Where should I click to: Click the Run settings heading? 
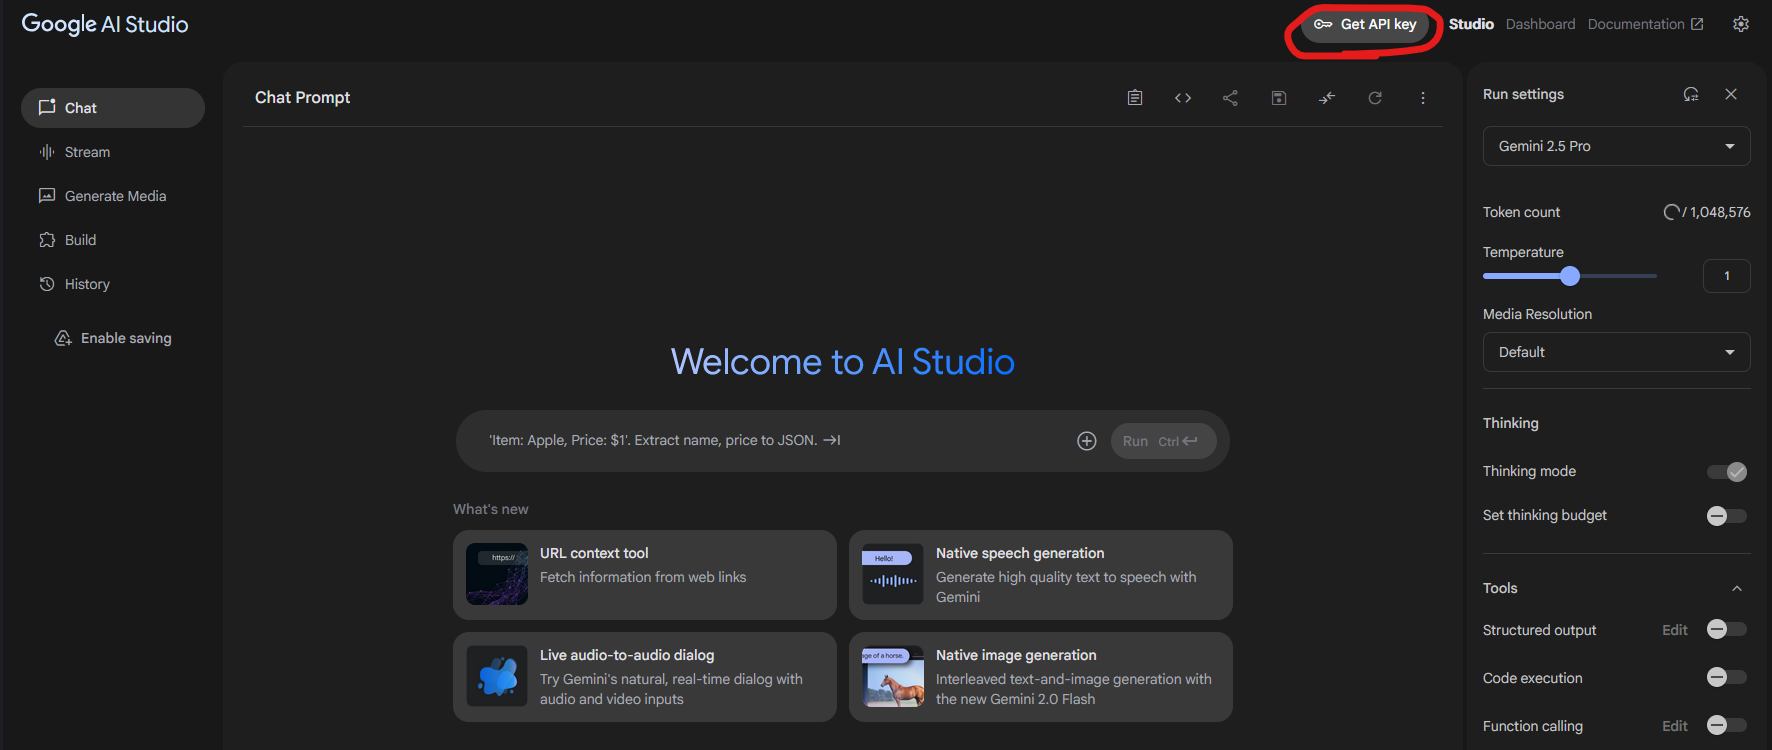tap(1523, 94)
